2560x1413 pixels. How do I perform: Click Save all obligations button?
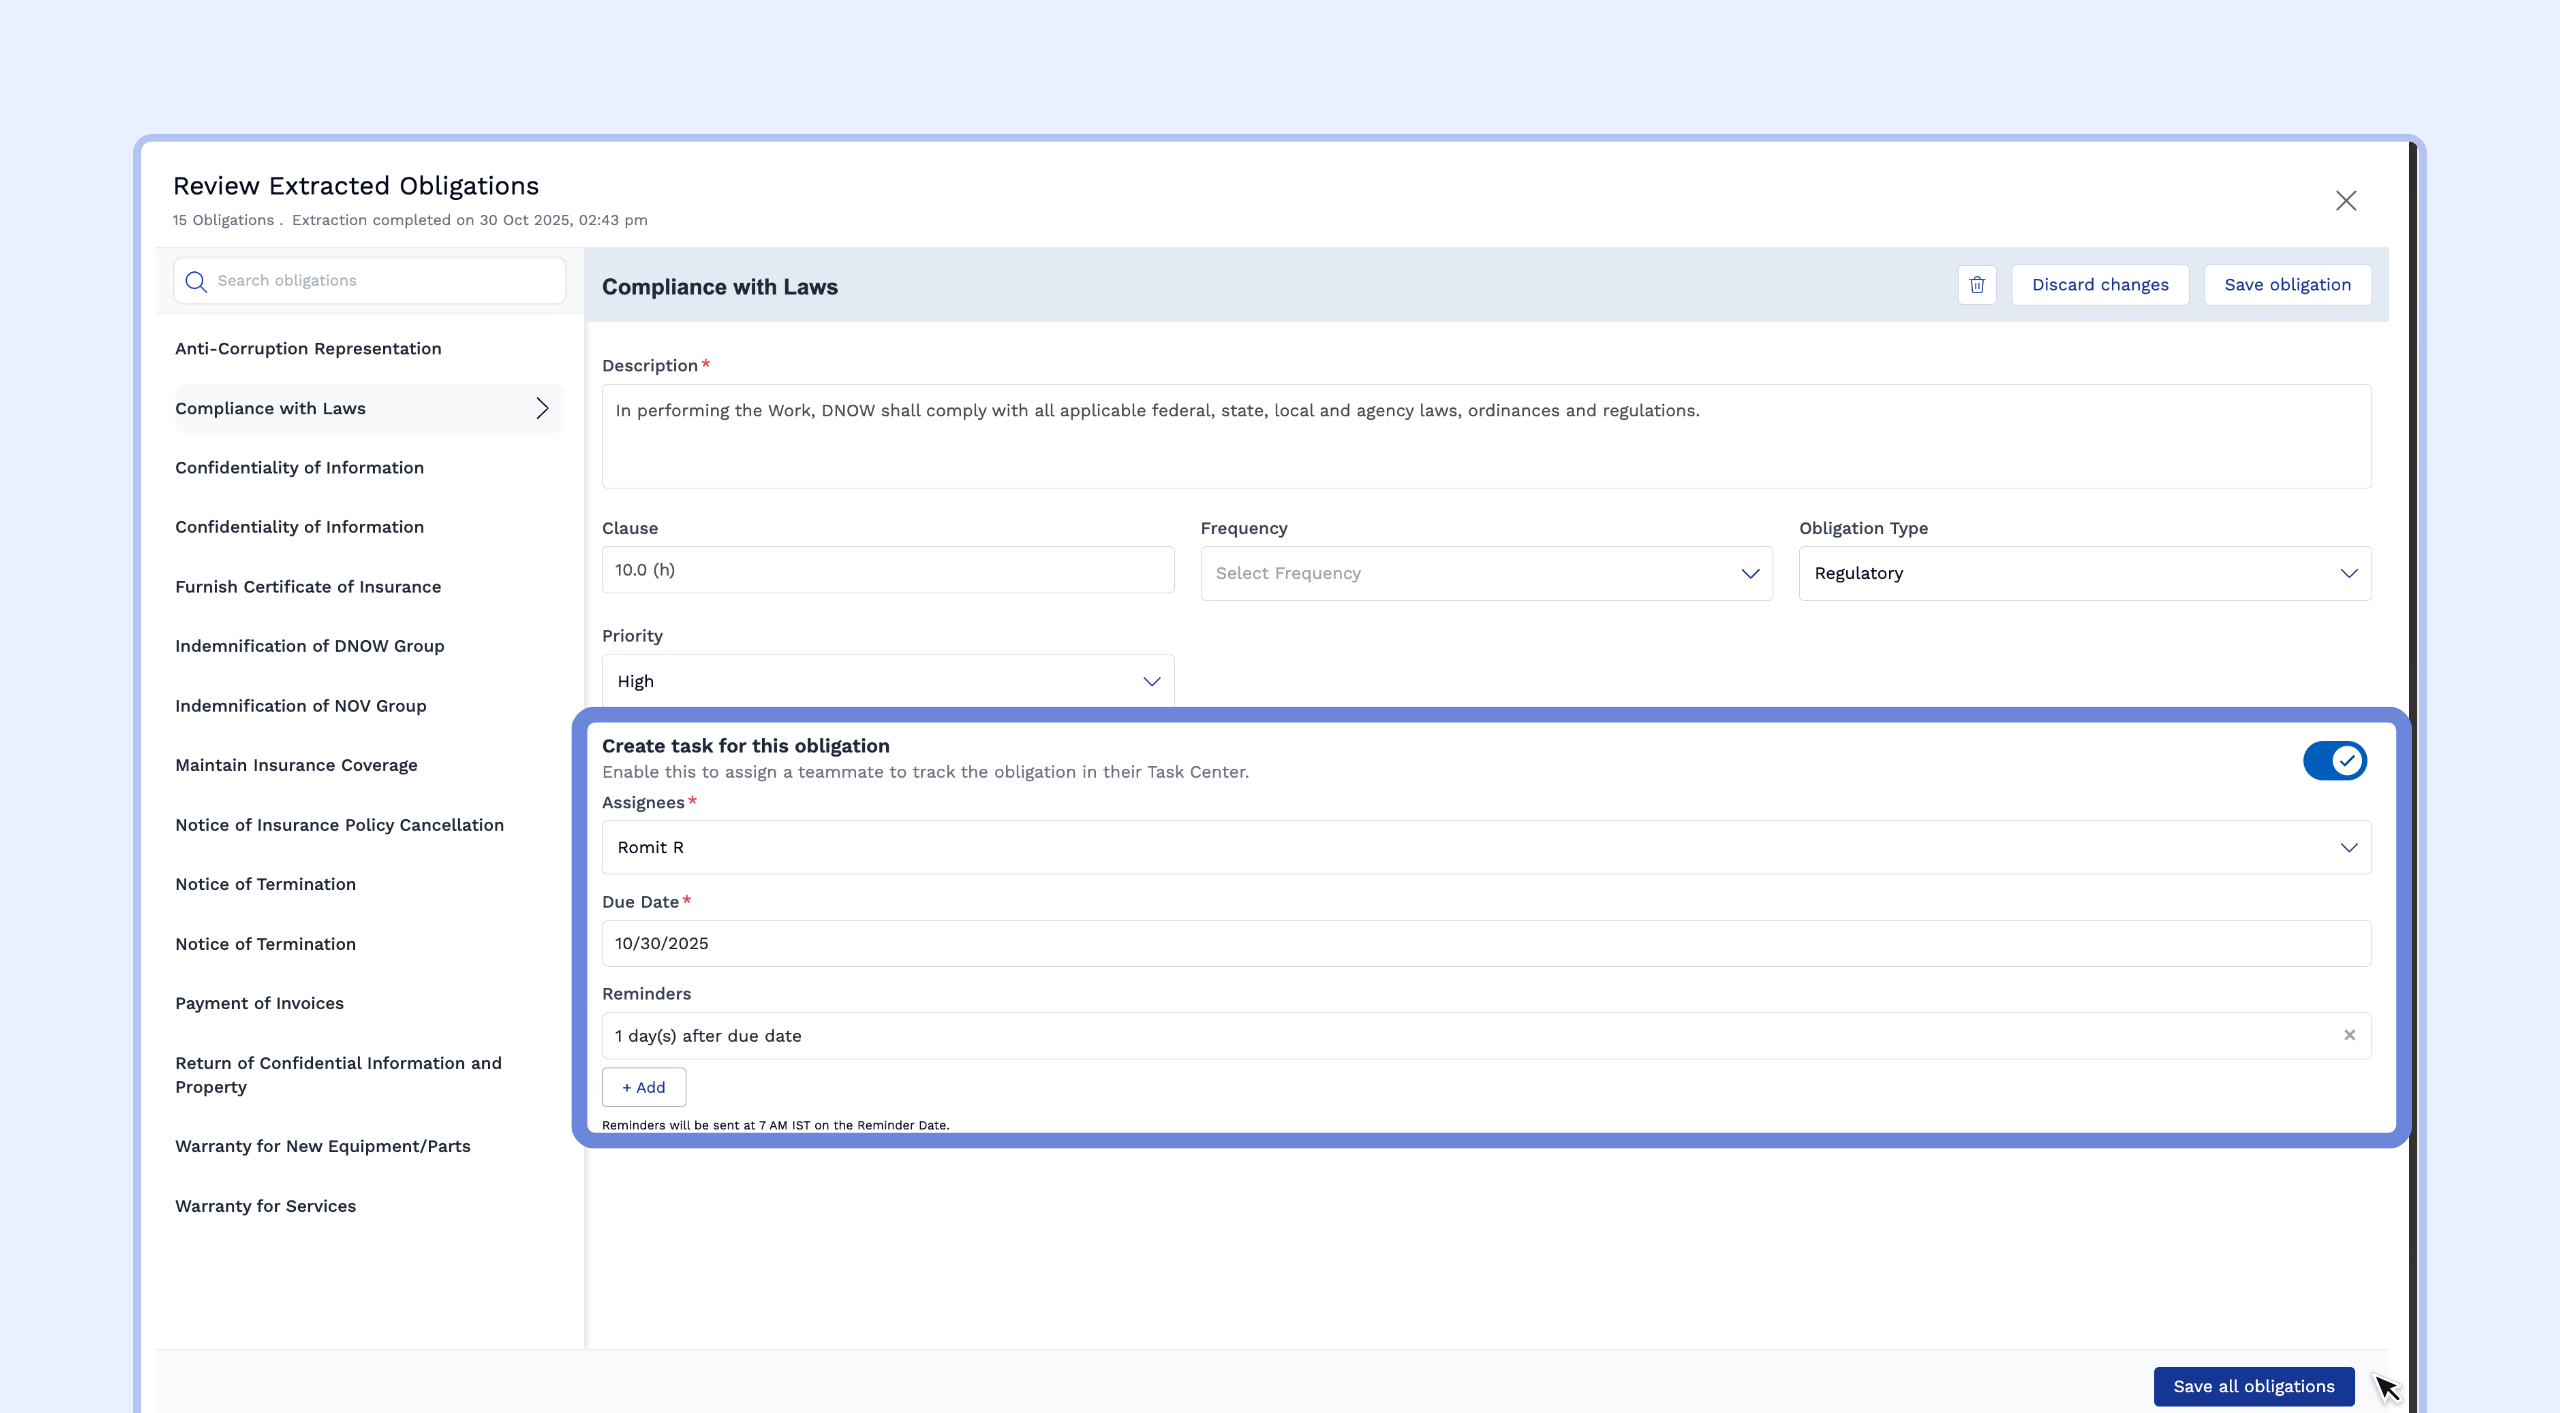coord(2253,1386)
